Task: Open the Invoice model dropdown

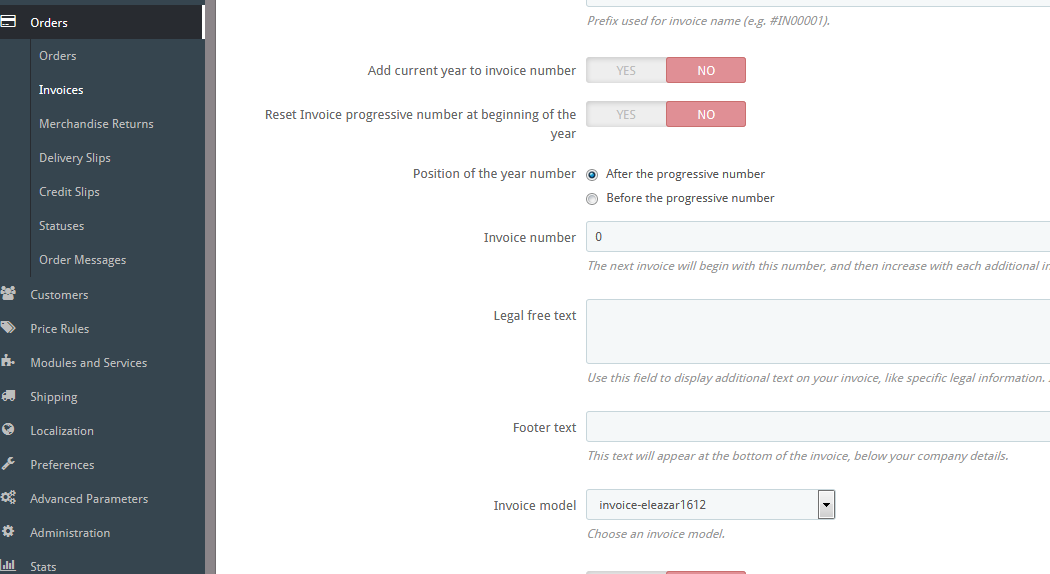Action: [x=710, y=505]
